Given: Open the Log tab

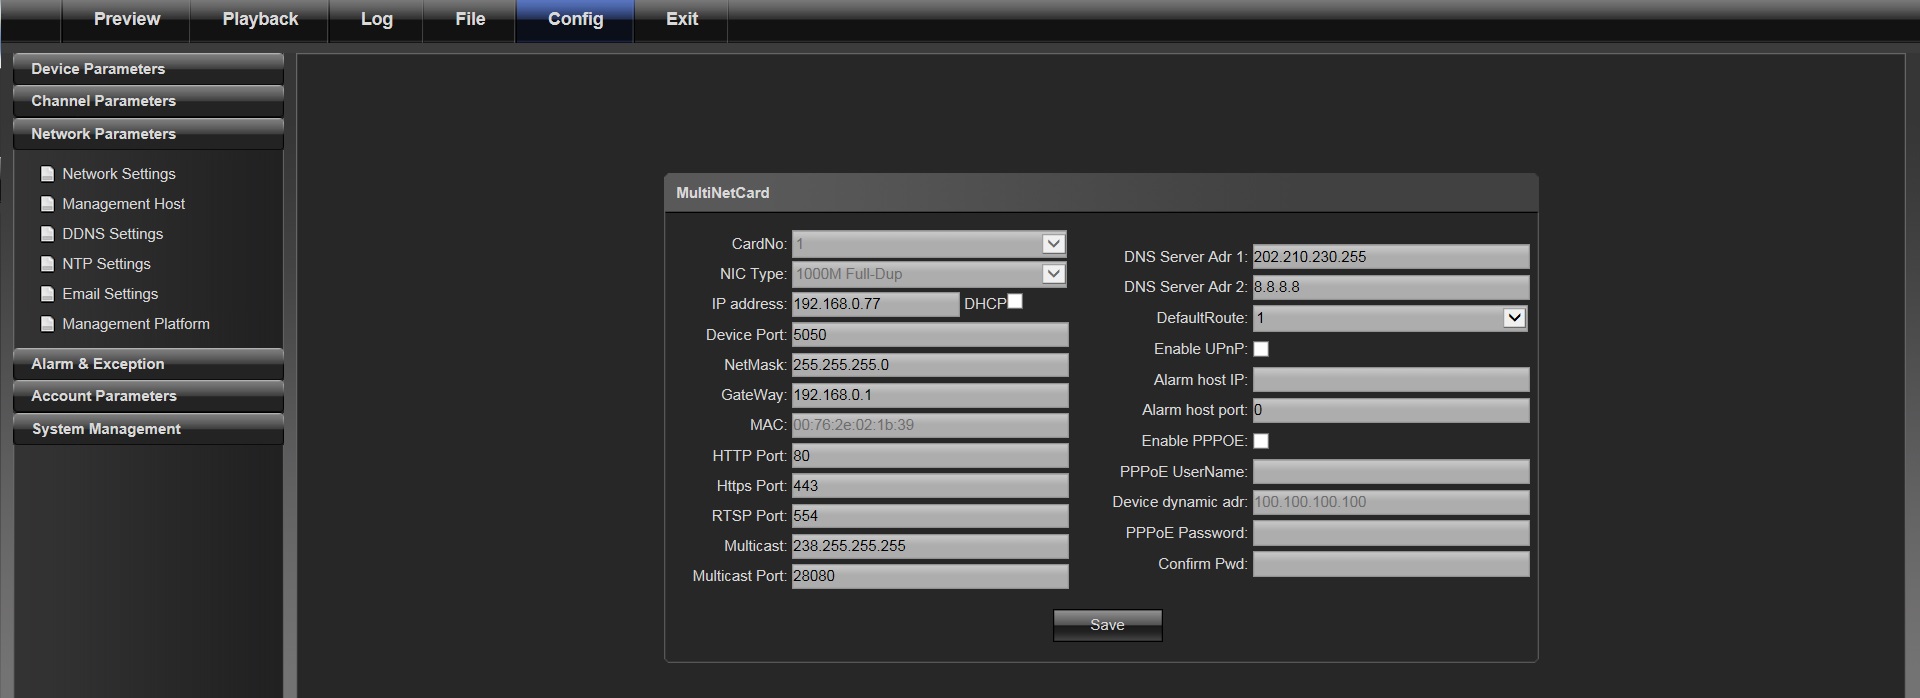Looking at the screenshot, I should pos(376,20).
